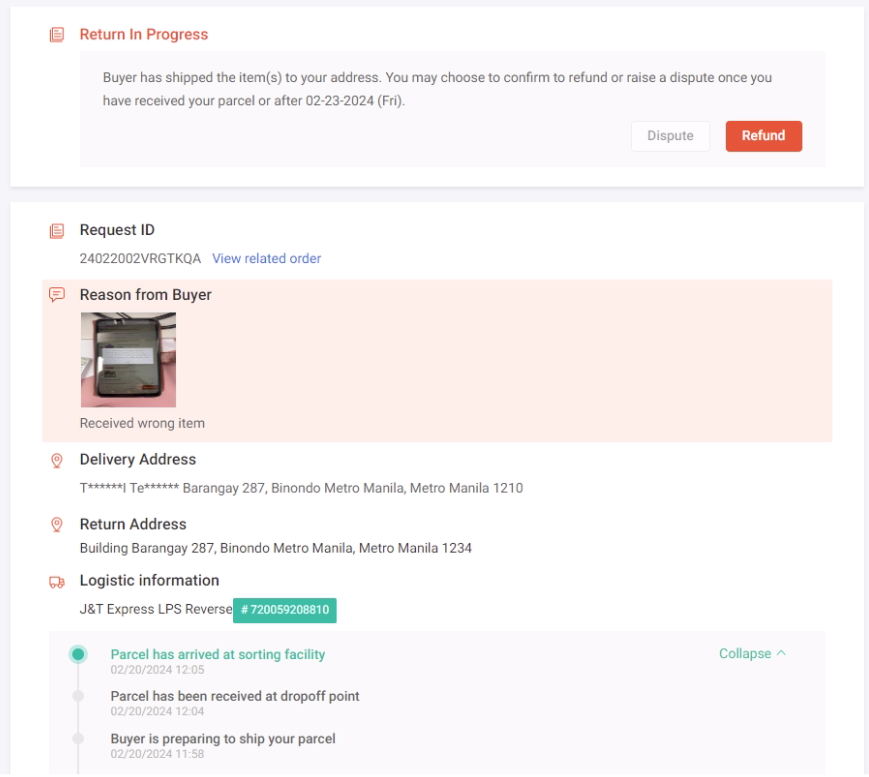Click the grey dot beside Buyer is preparing to ship
Image resolution: width=869 pixels, height=777 pixels.
[x=78, y=738]
